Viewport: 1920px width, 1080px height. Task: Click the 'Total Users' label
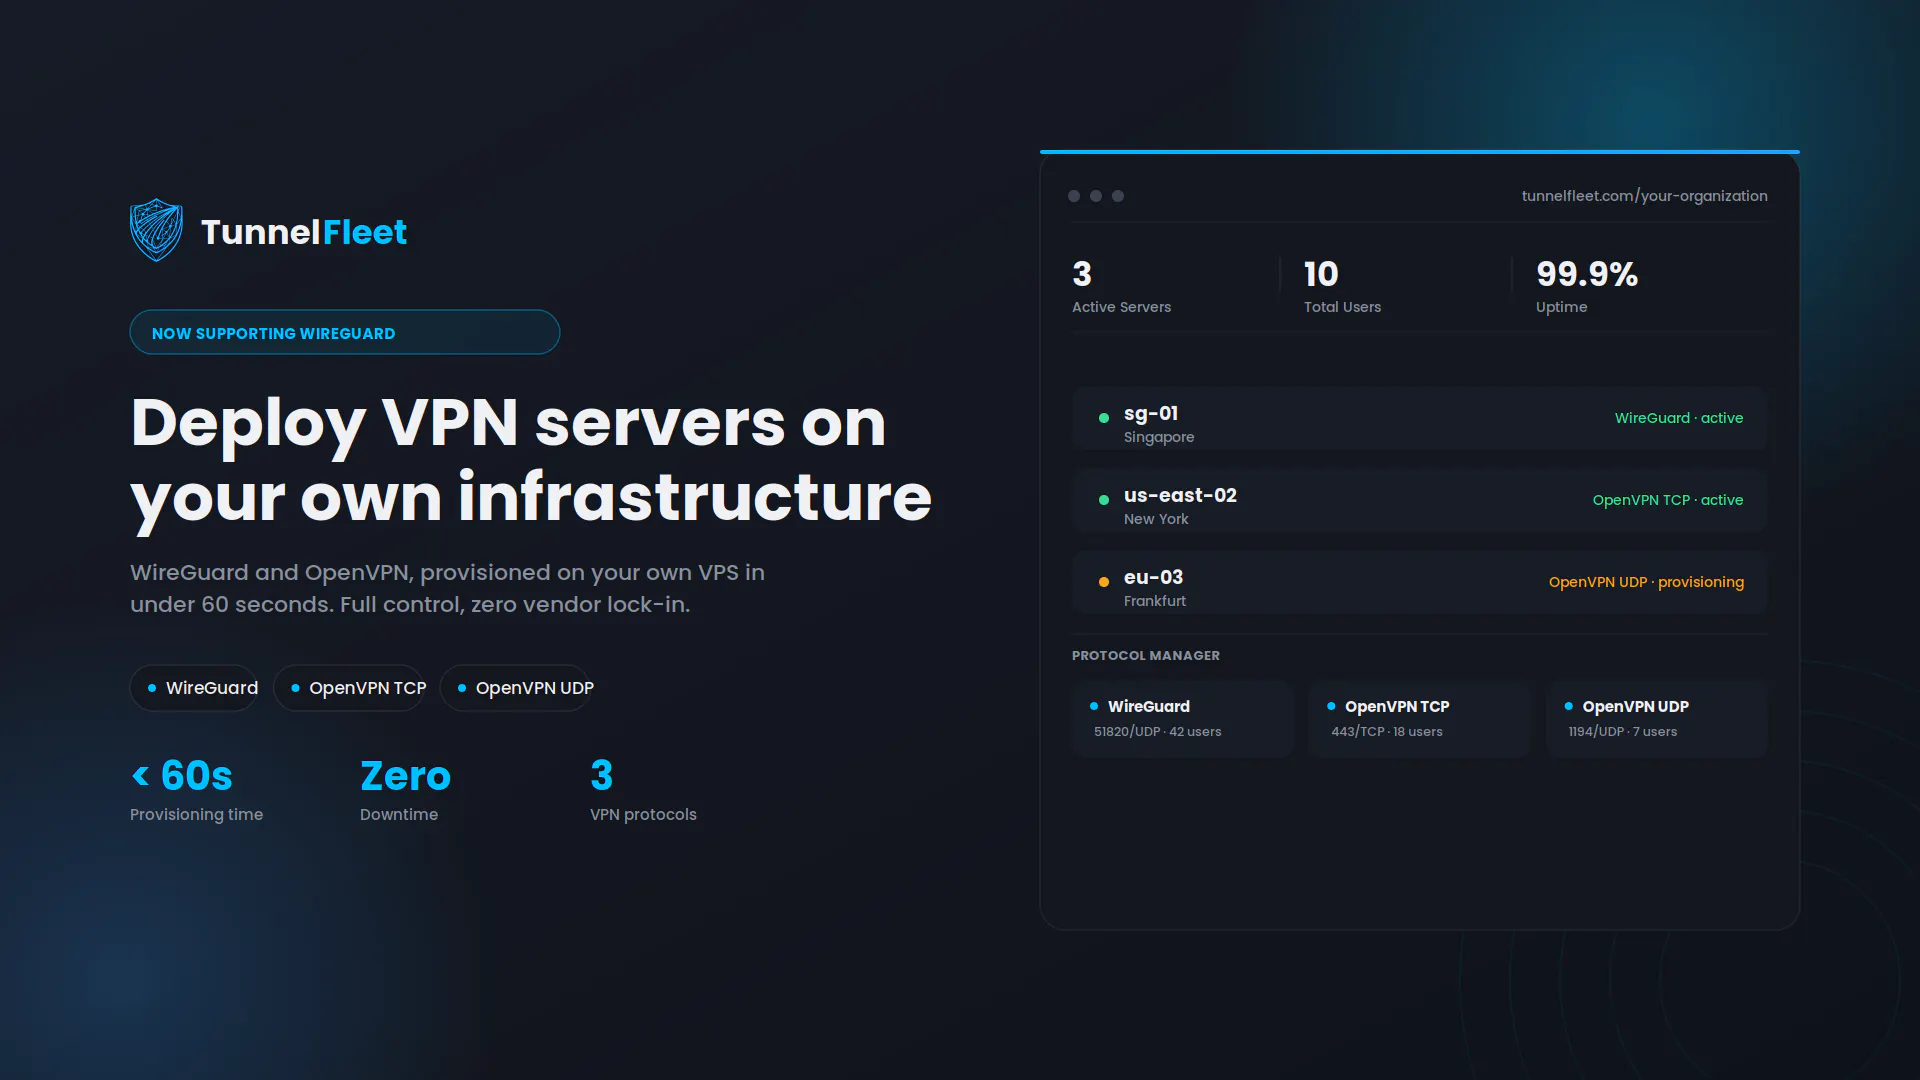point(1343,307)
